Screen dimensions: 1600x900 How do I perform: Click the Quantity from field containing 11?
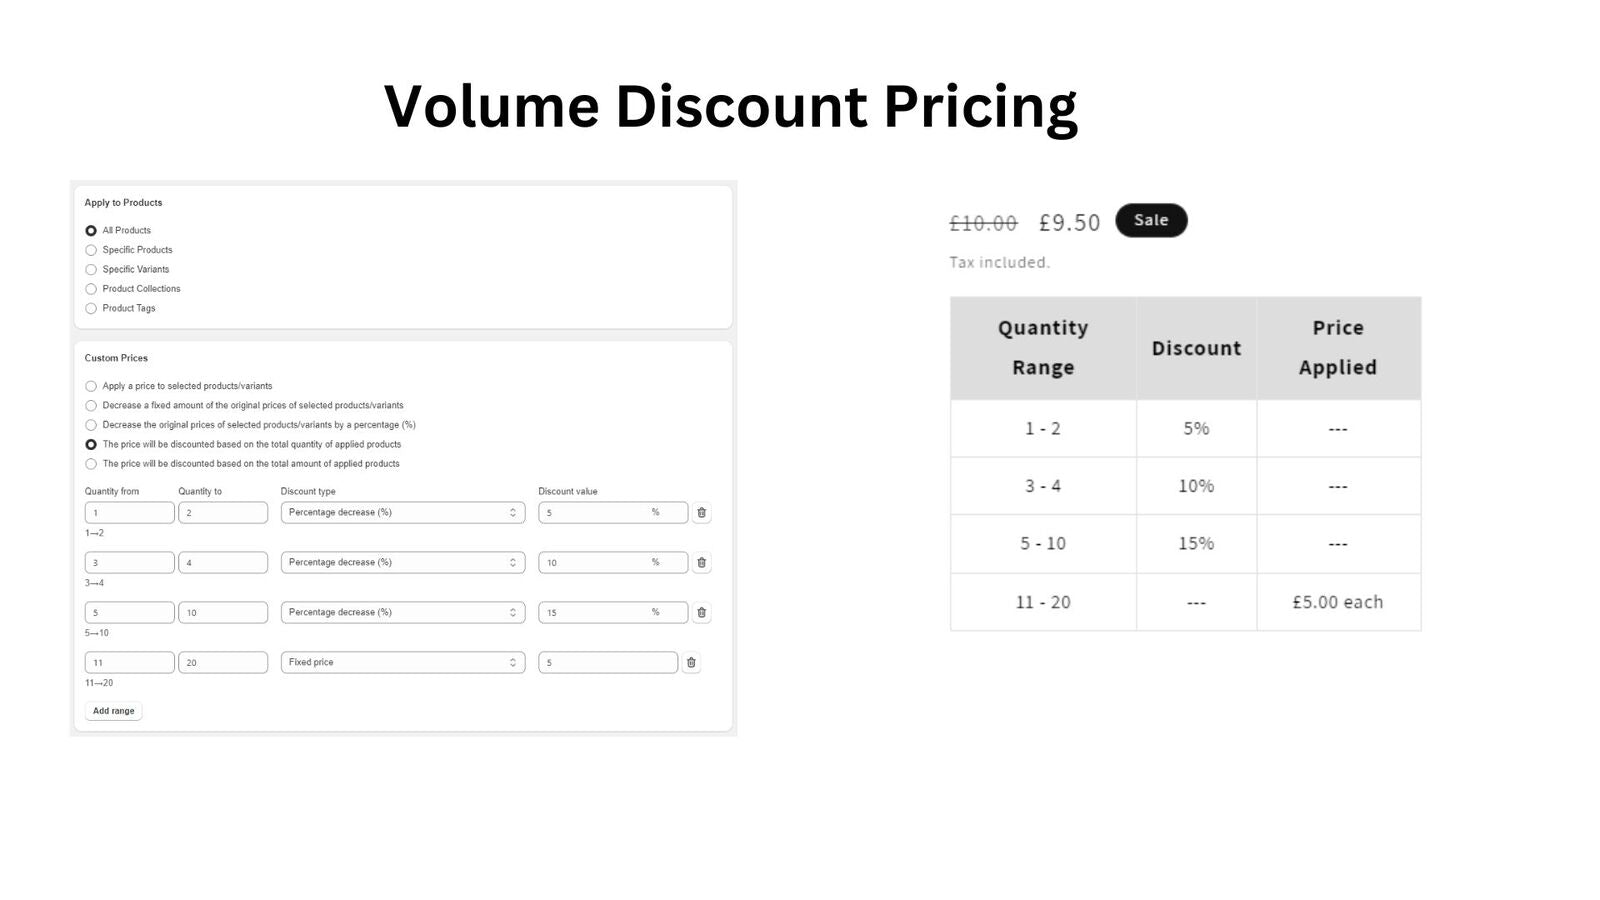[x=128, y=662]
